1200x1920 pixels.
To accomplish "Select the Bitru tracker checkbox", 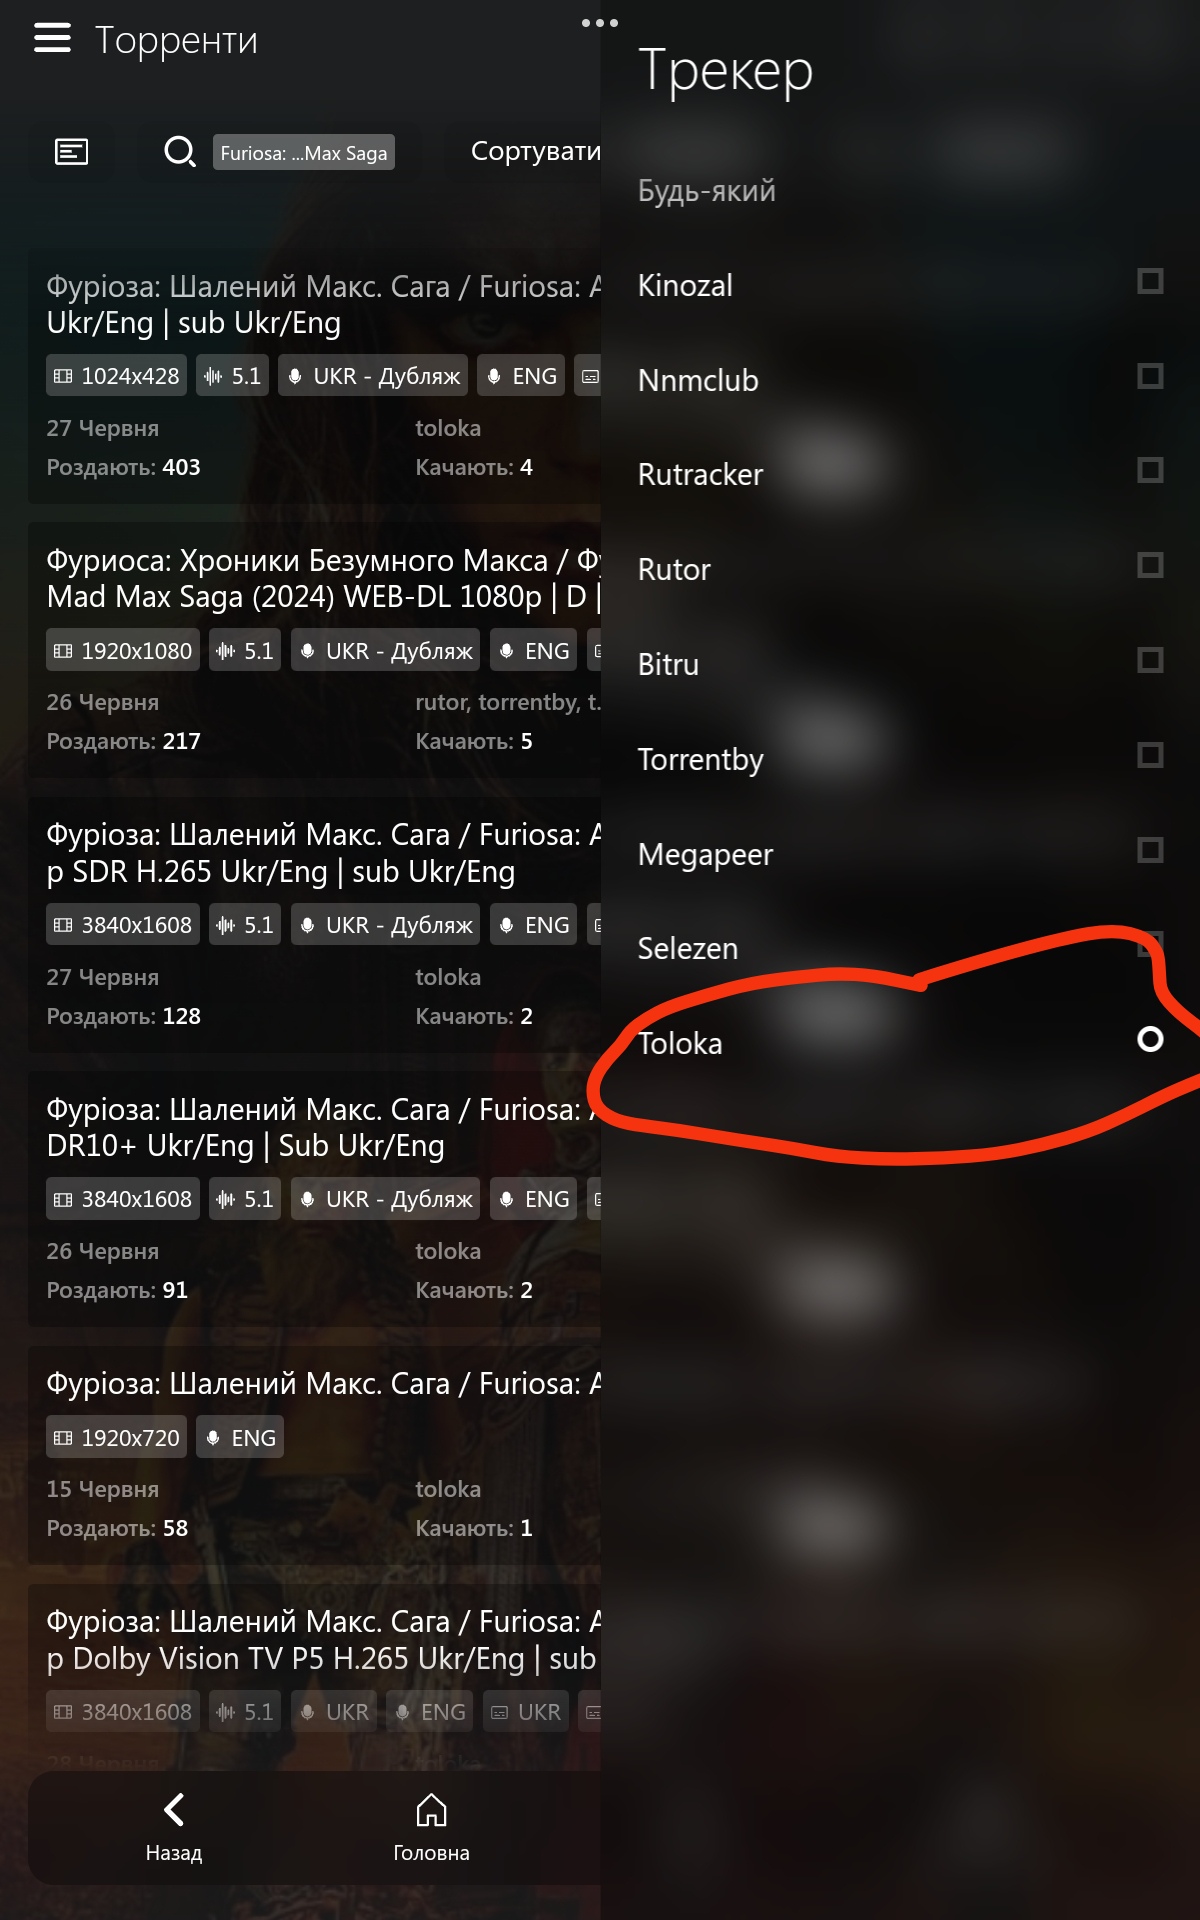I will (x=1150, y=660).
